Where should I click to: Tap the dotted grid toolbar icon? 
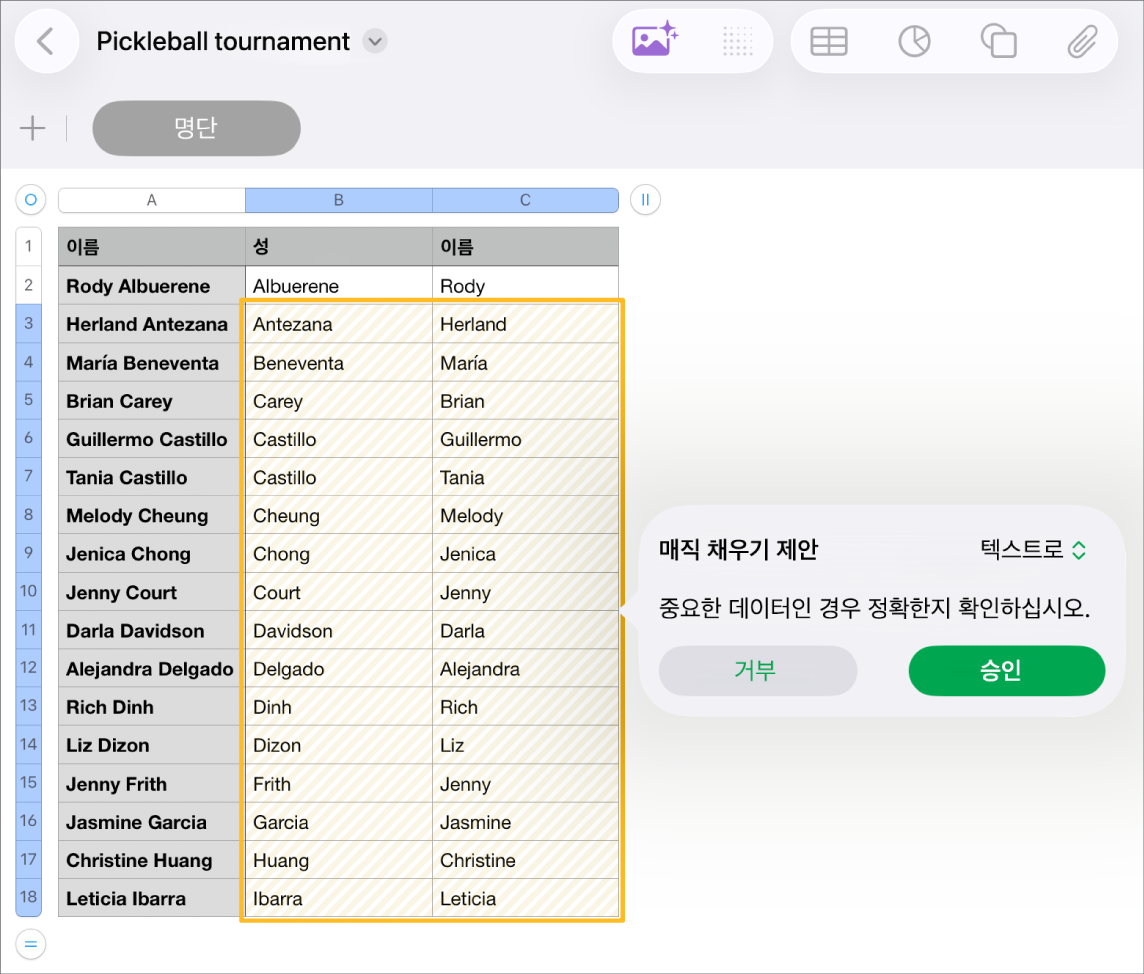click(x=738, y=42)
